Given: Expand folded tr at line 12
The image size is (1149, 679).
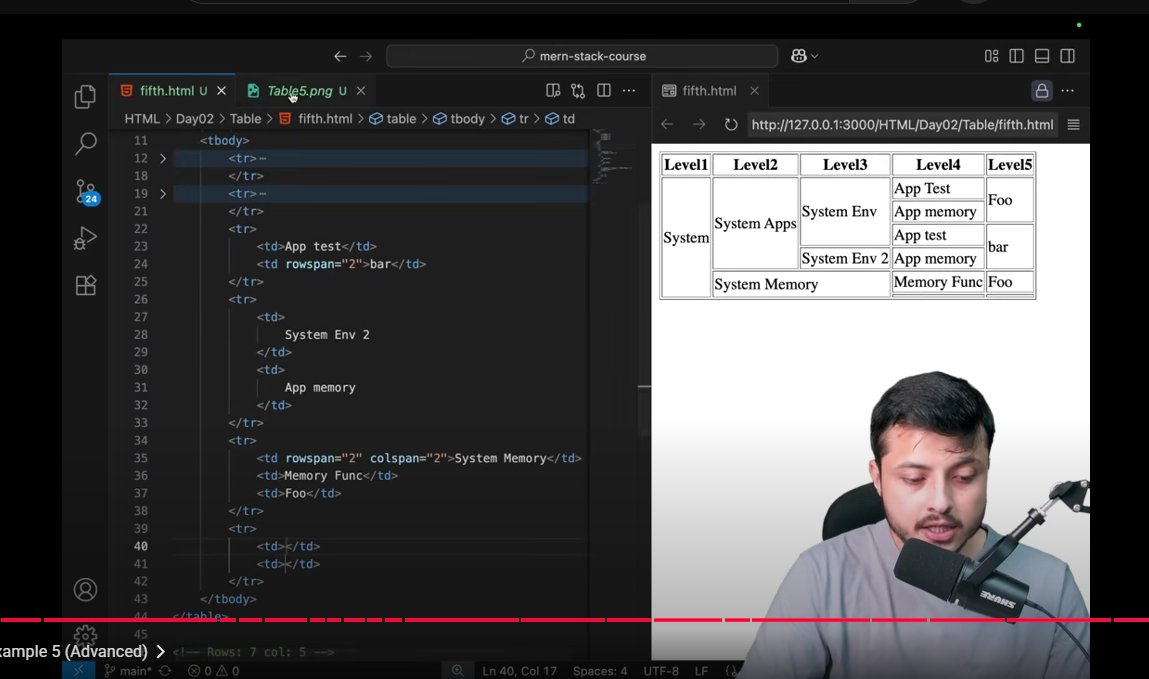Looking at the screenshot, I should [163, 158].
